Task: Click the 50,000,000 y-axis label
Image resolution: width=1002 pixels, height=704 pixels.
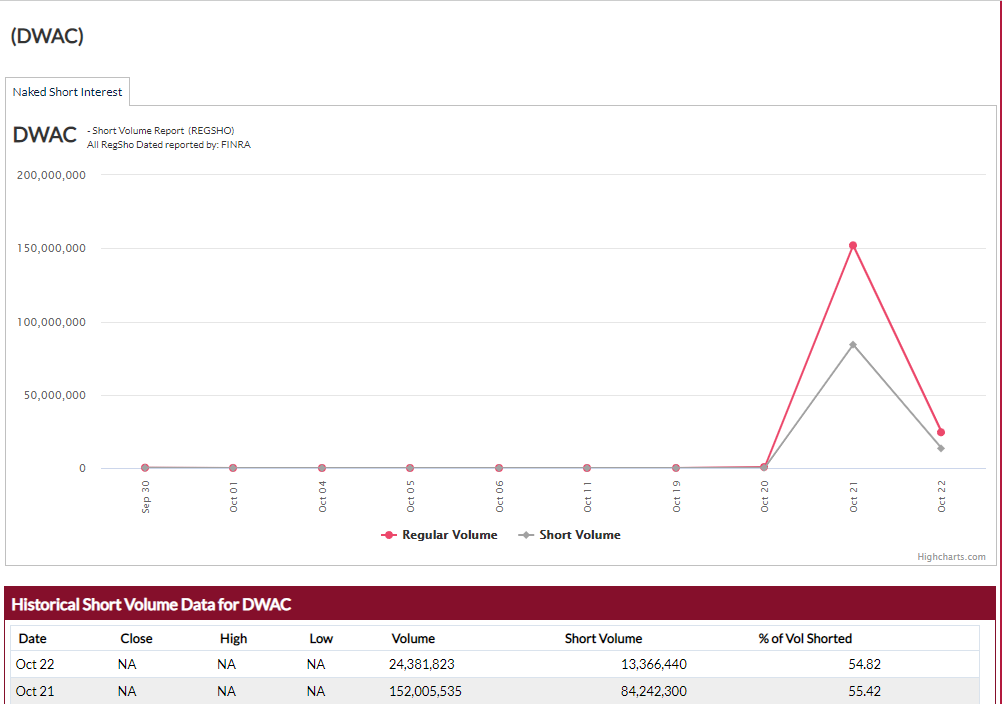Action: coord(55,395)
